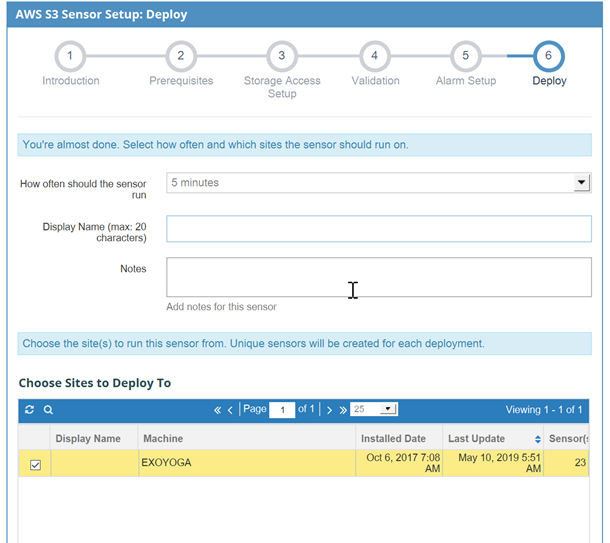Sort by Last Update column header
Image resolution: width=610 pixels, height=543 pixels.
coord(493,438)
